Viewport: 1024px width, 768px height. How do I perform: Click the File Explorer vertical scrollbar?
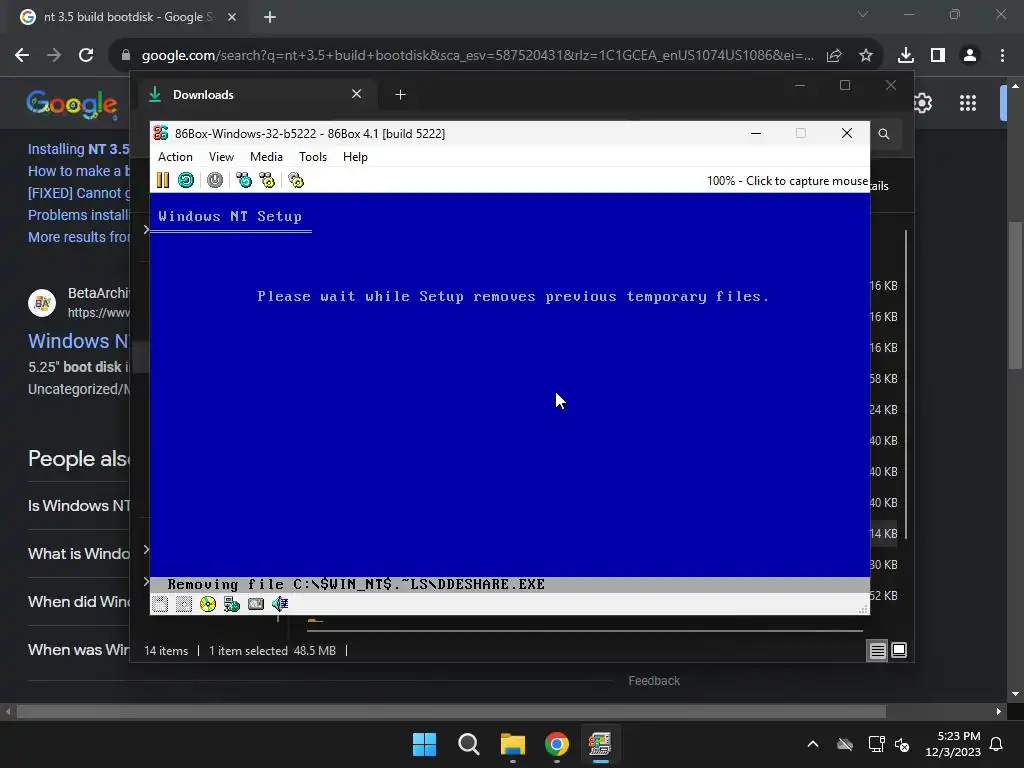tap(906, 385)
